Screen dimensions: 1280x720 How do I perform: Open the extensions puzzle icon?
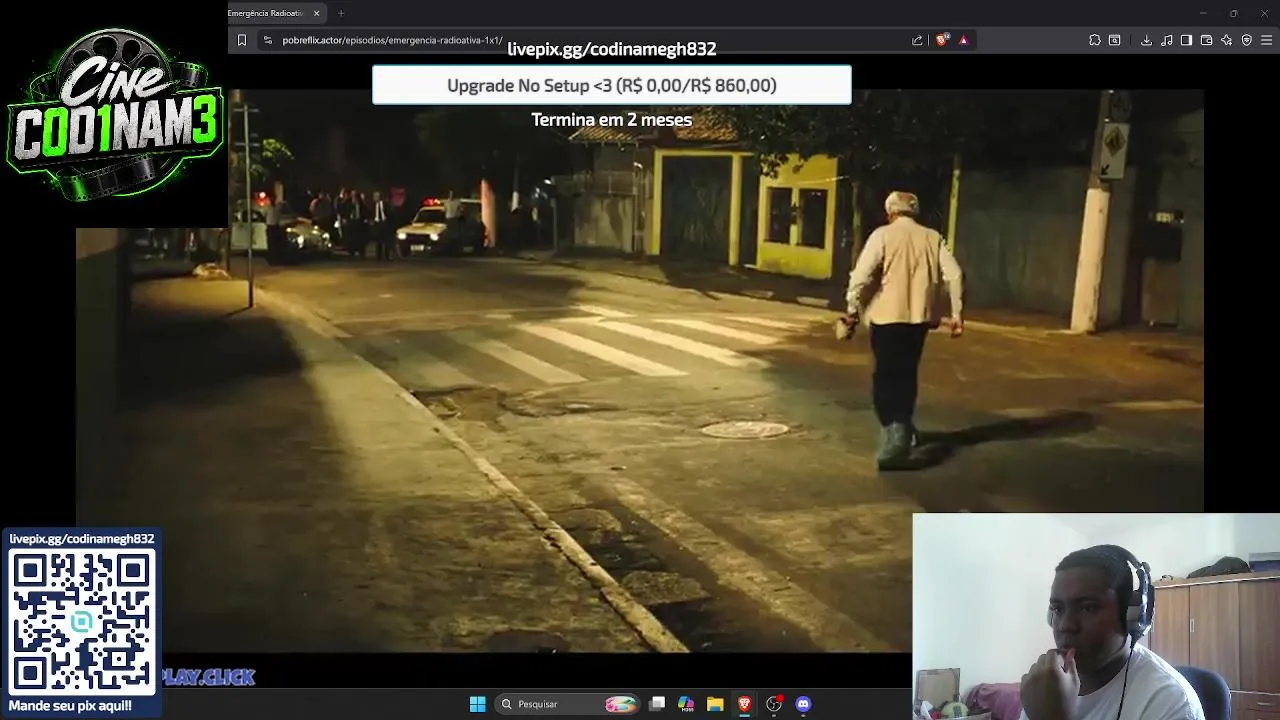[1095, 40]
